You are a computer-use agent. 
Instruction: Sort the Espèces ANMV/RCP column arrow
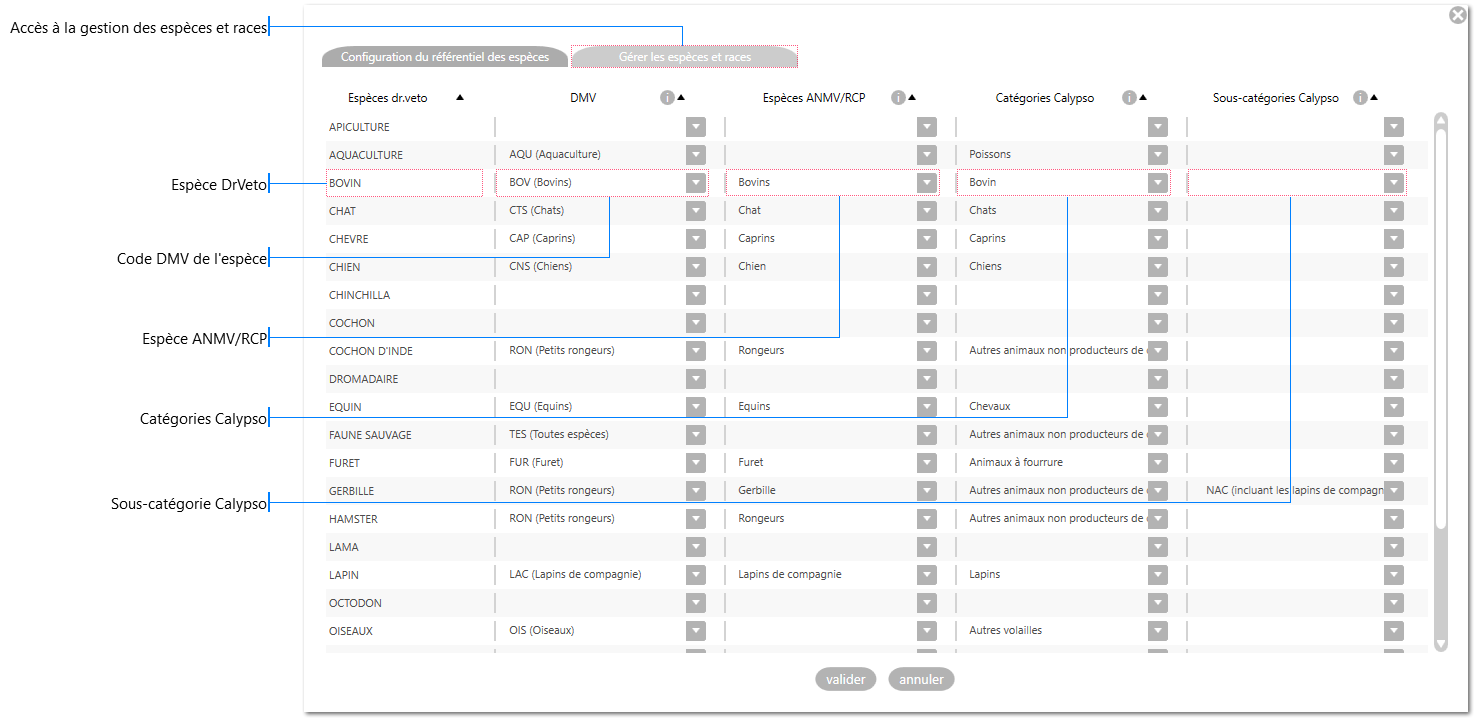click(912, 98)
